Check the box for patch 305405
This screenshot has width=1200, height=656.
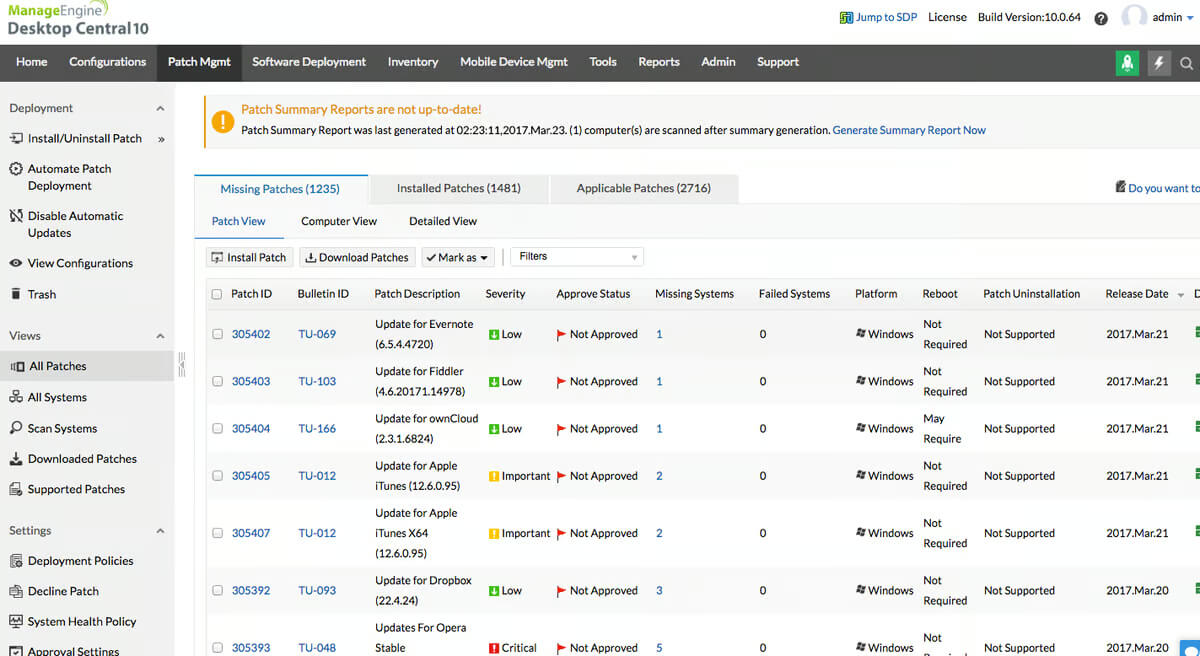pos(217,476)
